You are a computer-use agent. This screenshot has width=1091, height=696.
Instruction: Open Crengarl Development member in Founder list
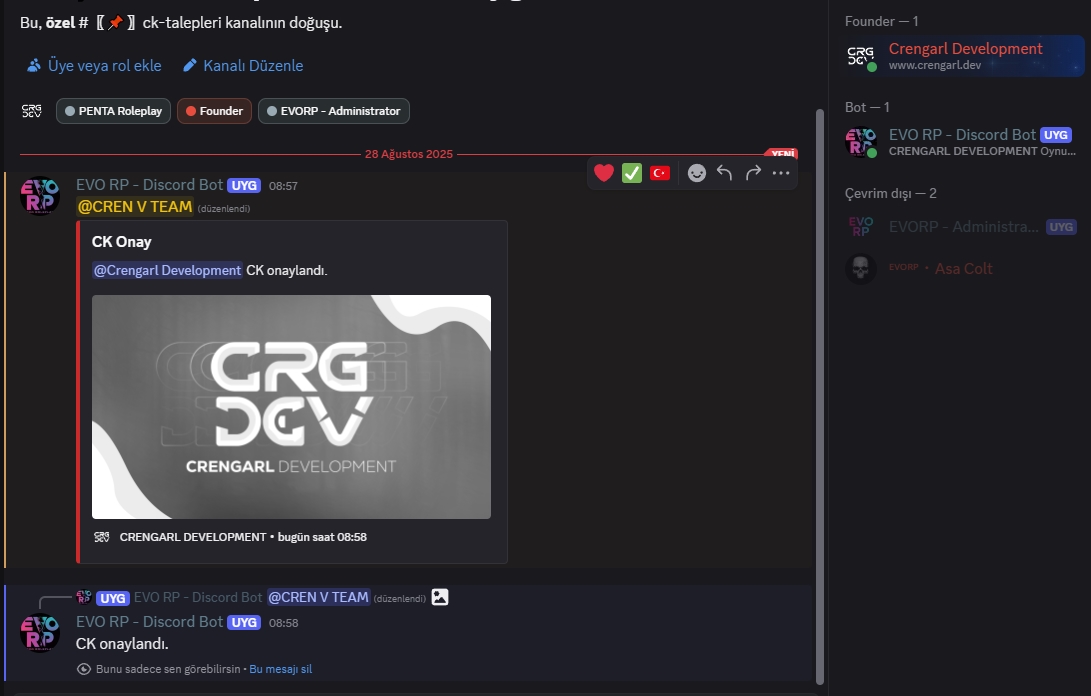[963, 56]
